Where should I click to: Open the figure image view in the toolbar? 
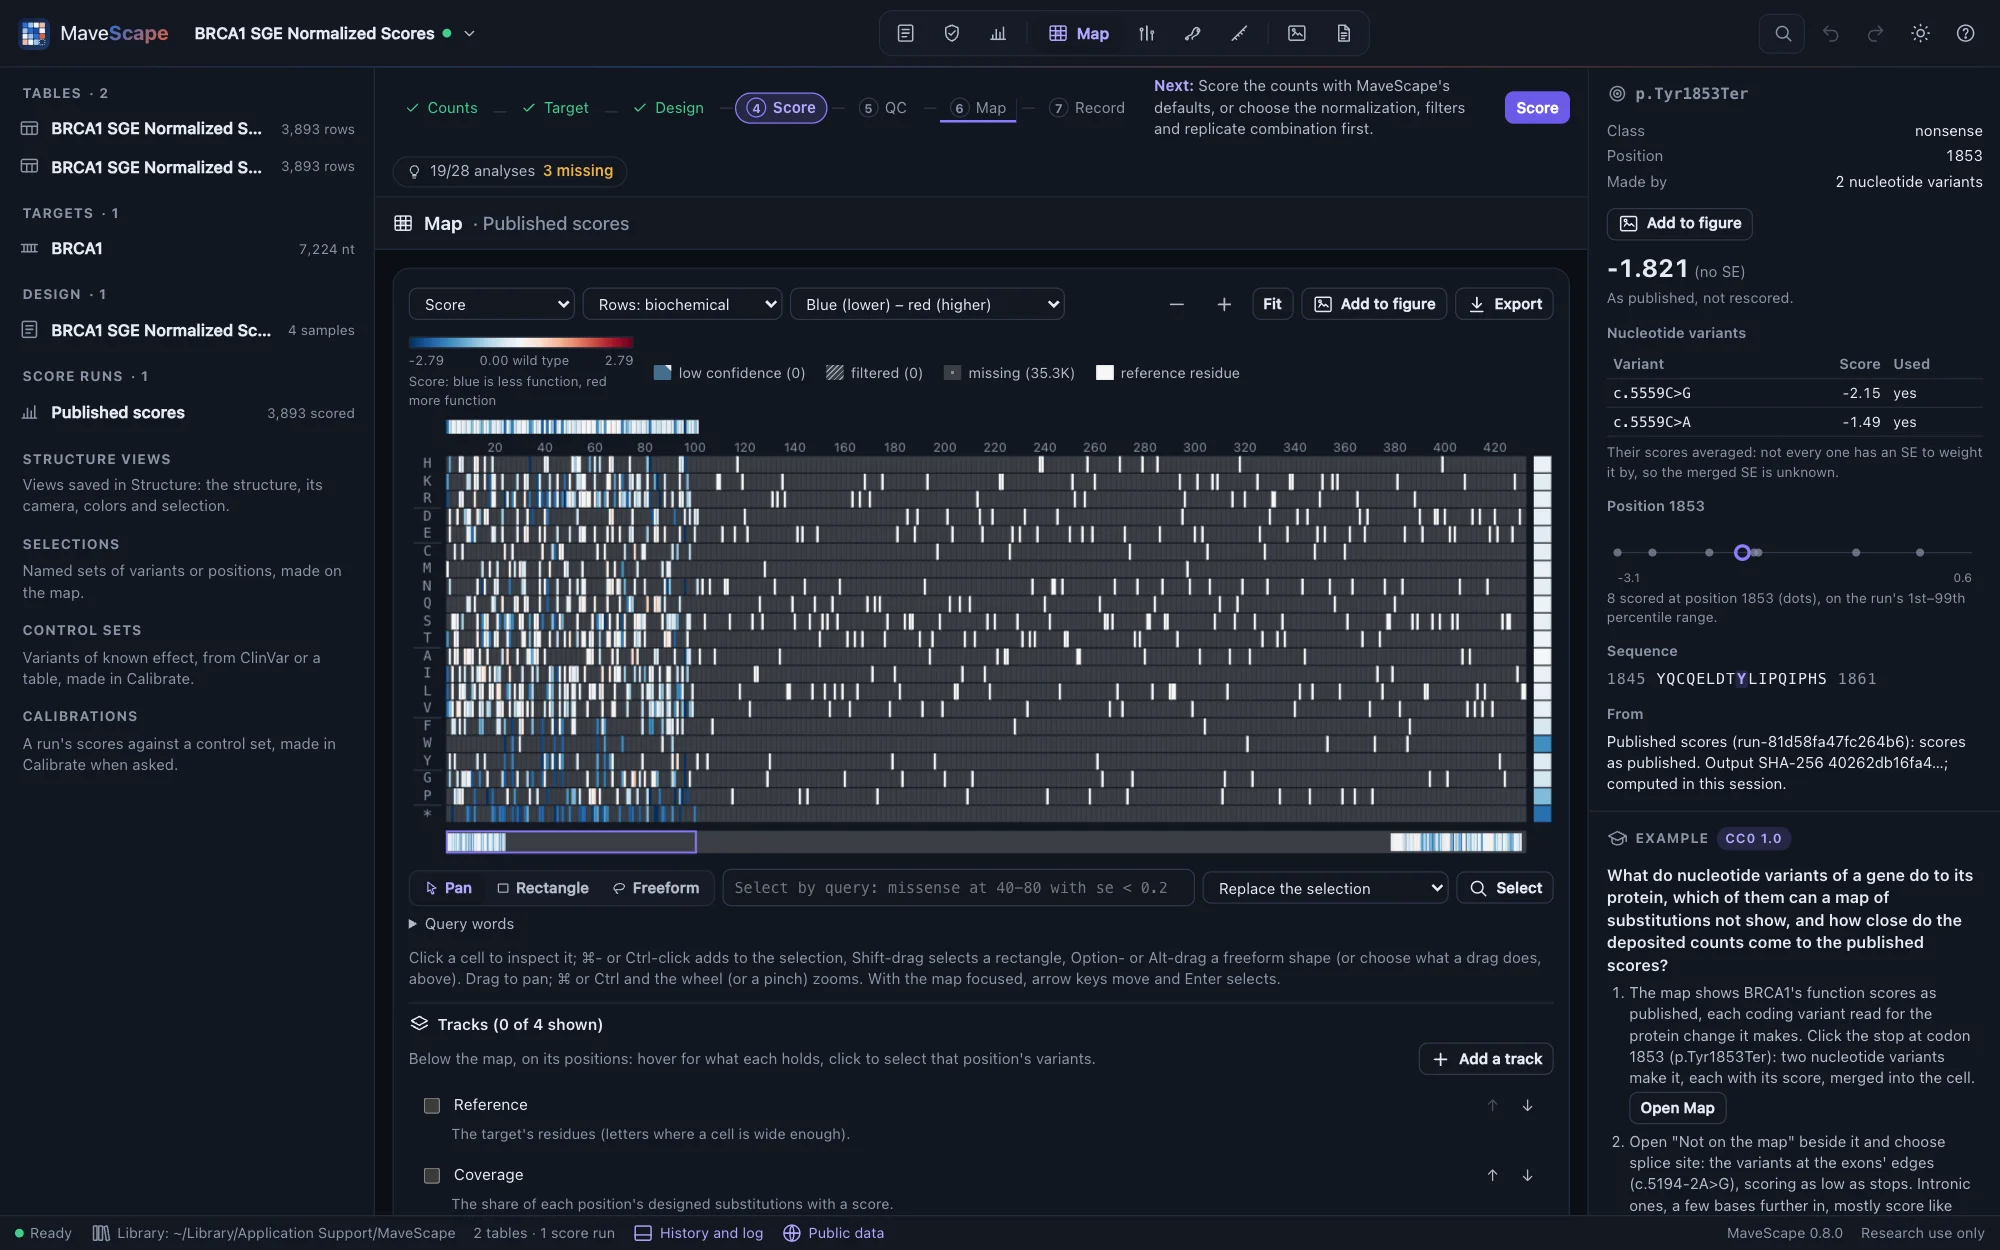coord(1297,33)
